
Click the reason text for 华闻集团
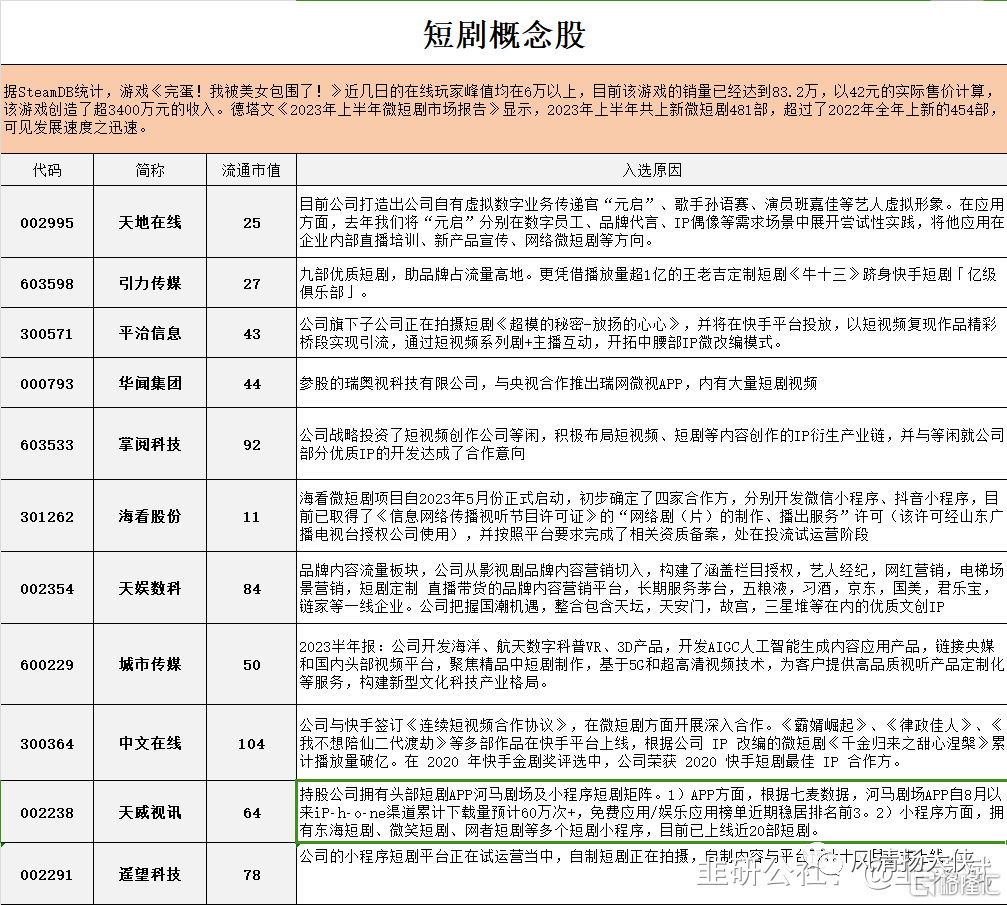tap(557, 383)
